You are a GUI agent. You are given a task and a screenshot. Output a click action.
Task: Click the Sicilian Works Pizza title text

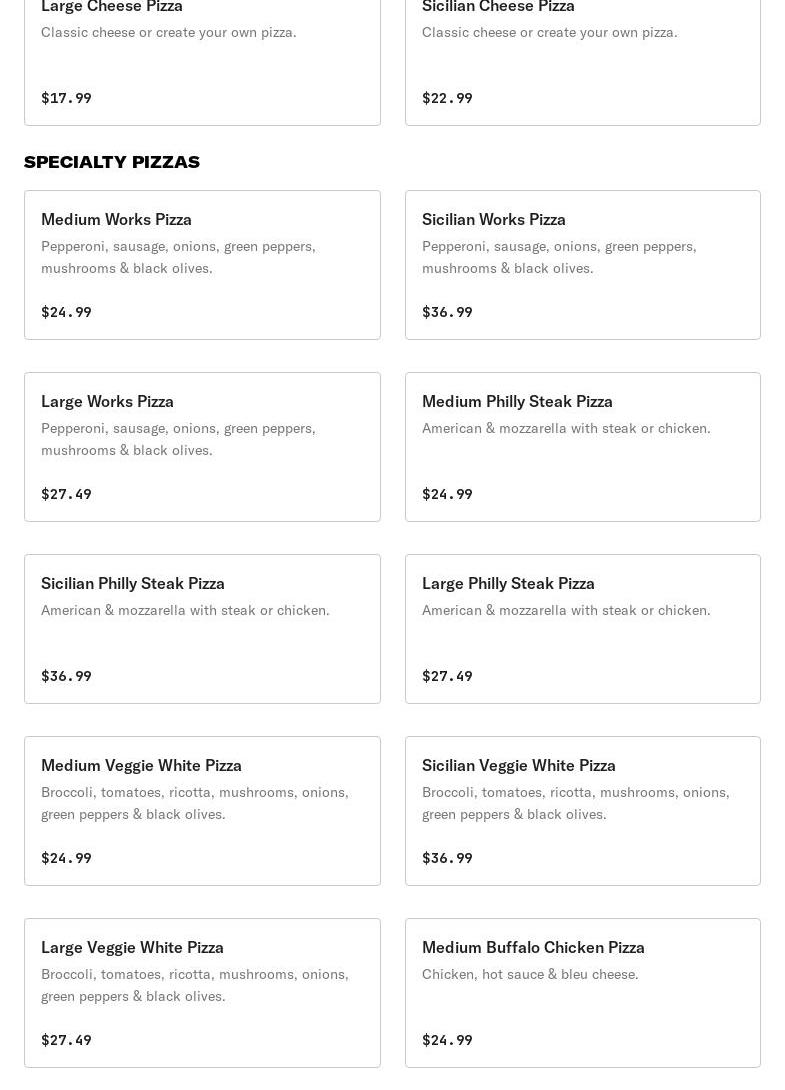pos(494,220)
